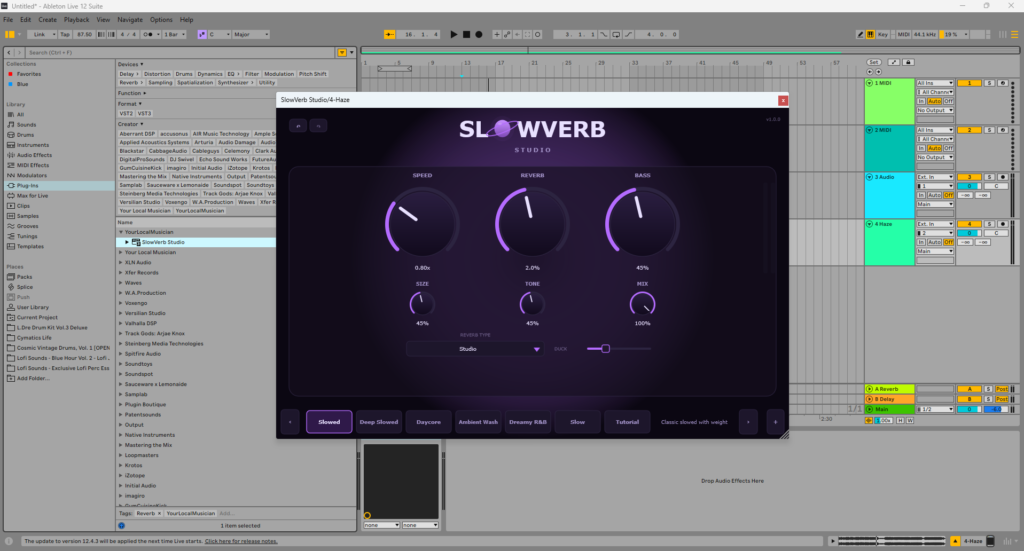Click the release notes link
Image resolution: width=1024 pixels, height=551 pixels.
pos(241,541)
